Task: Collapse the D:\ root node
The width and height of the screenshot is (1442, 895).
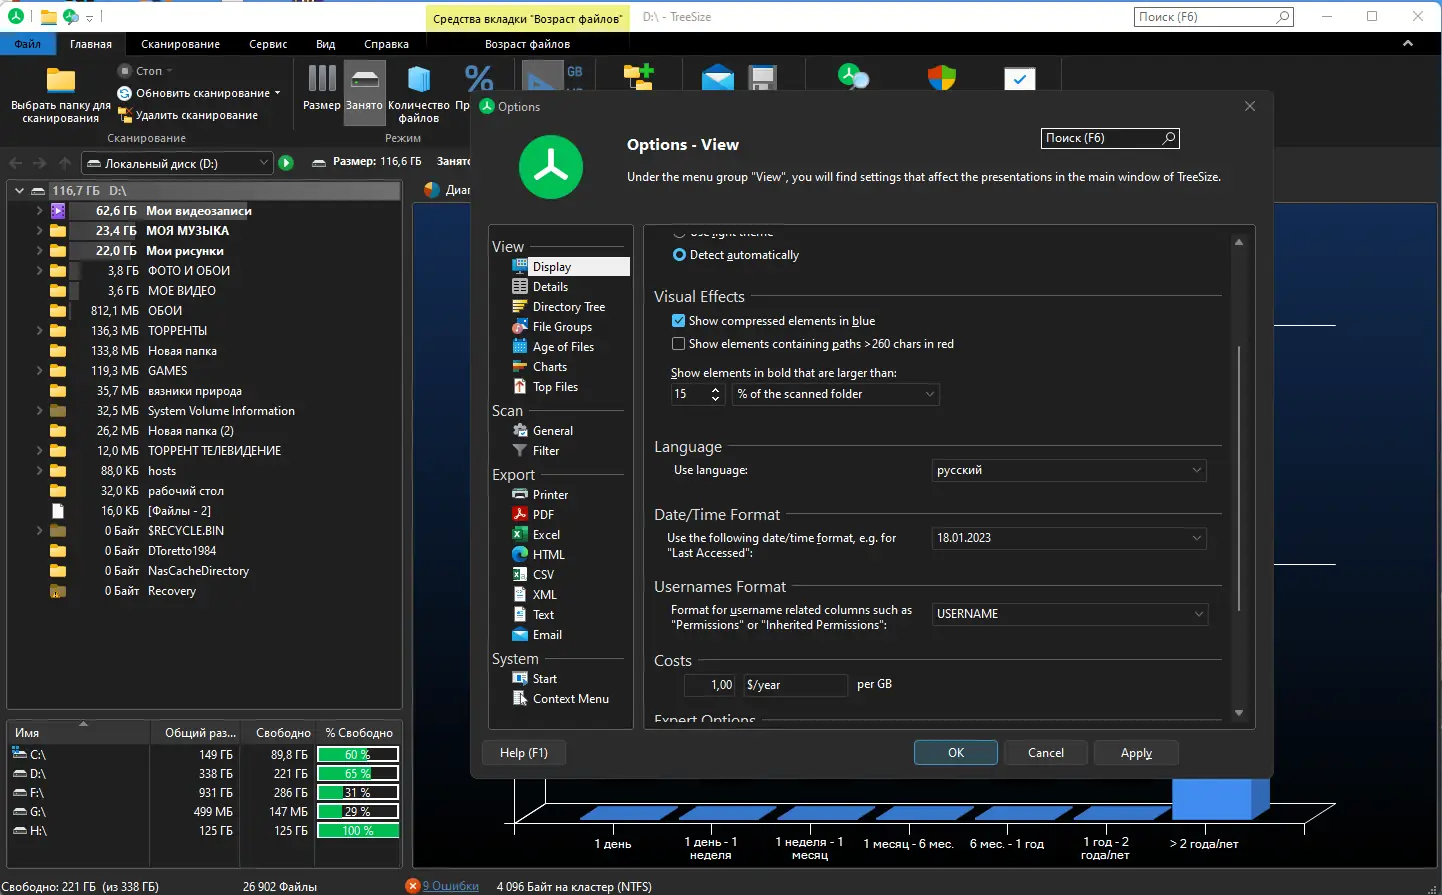Action: tap(19, 190)
